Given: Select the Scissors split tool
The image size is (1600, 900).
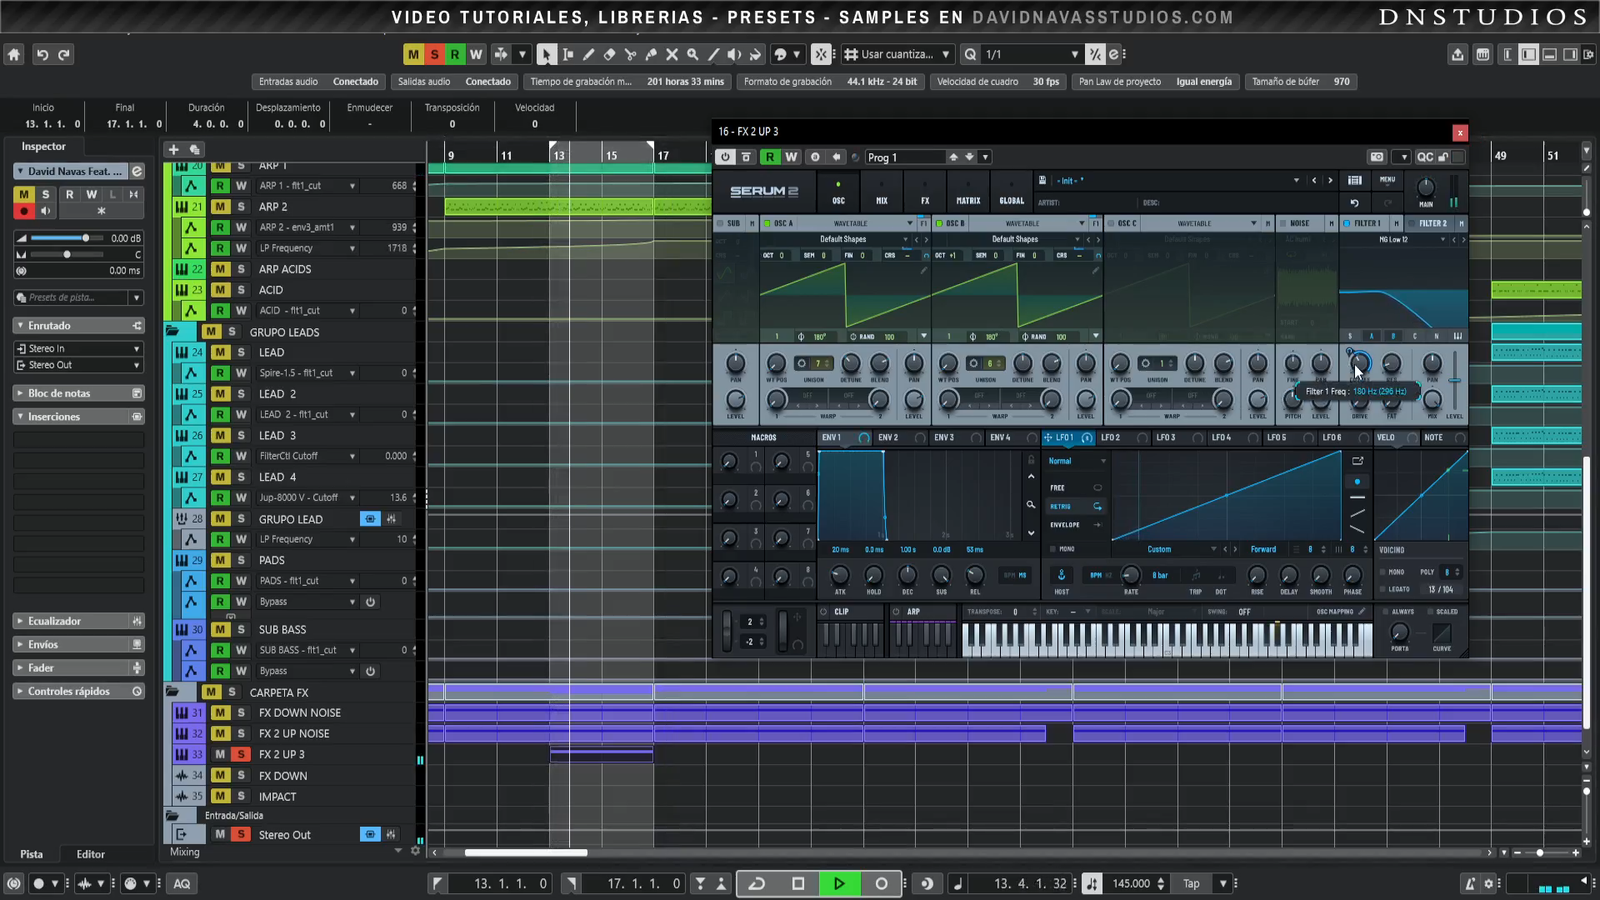Looking at the screenshot, I should pos(630,55).
